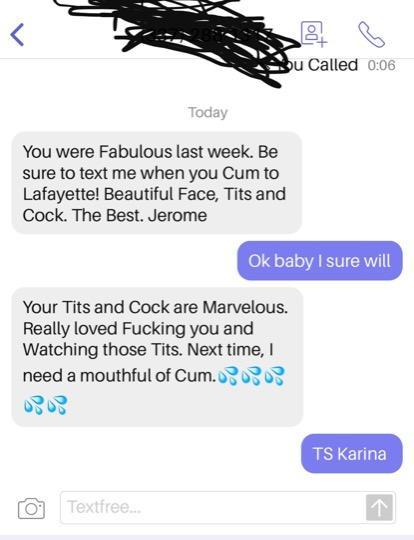Click the 'Today' date separator
Image resolution: width=414 pixels, height=540 pixels.
click(x=208, y=112)
